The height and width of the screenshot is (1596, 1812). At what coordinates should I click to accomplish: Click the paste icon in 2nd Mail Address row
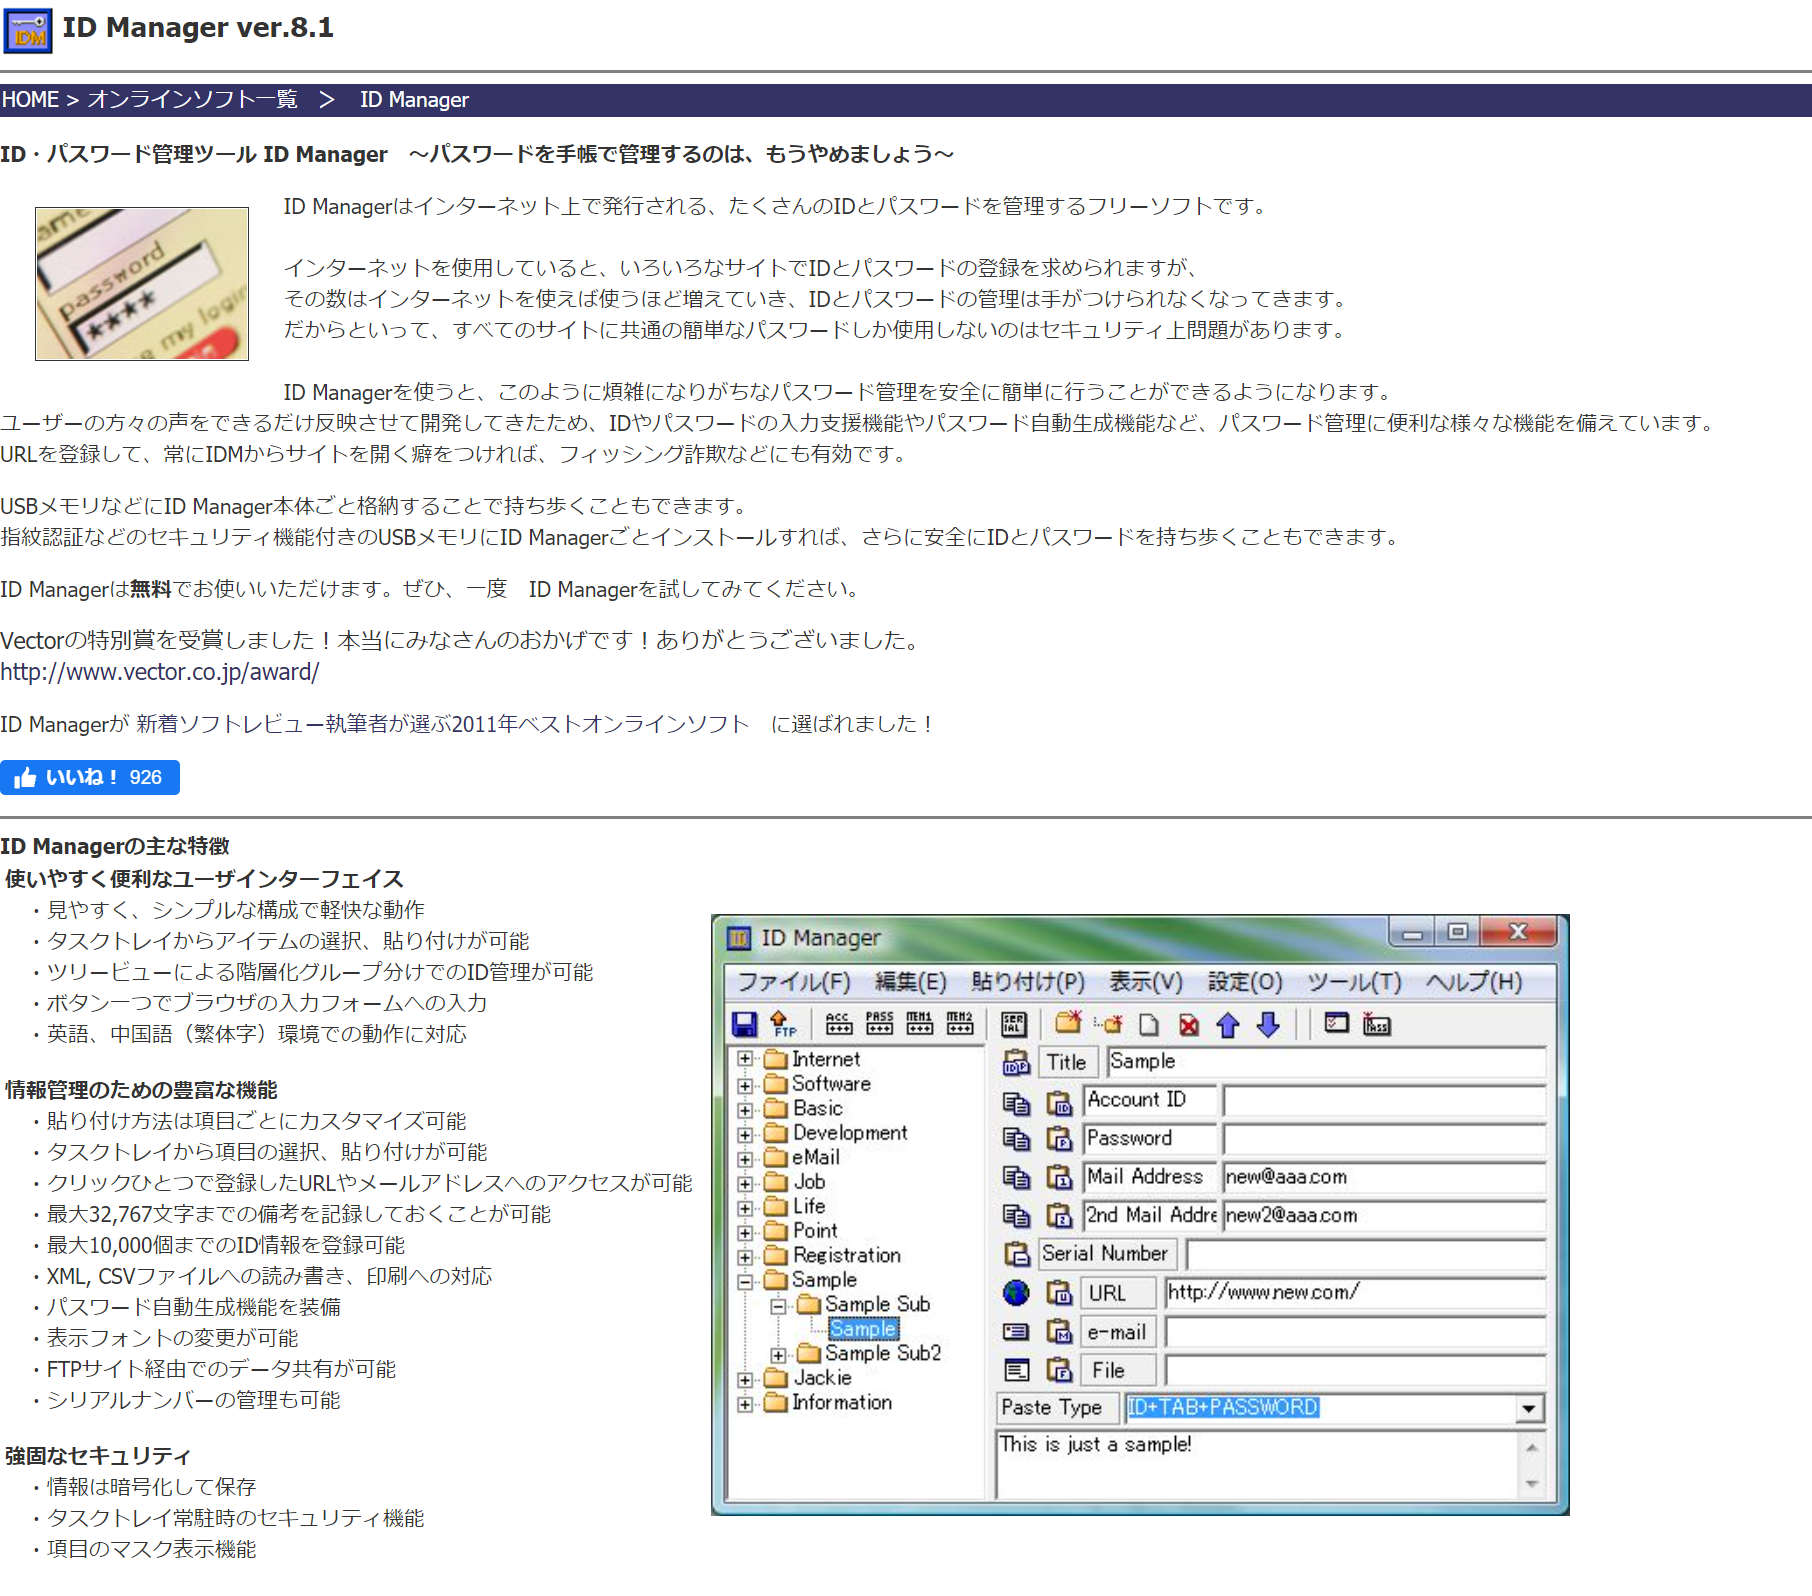1059,1216
